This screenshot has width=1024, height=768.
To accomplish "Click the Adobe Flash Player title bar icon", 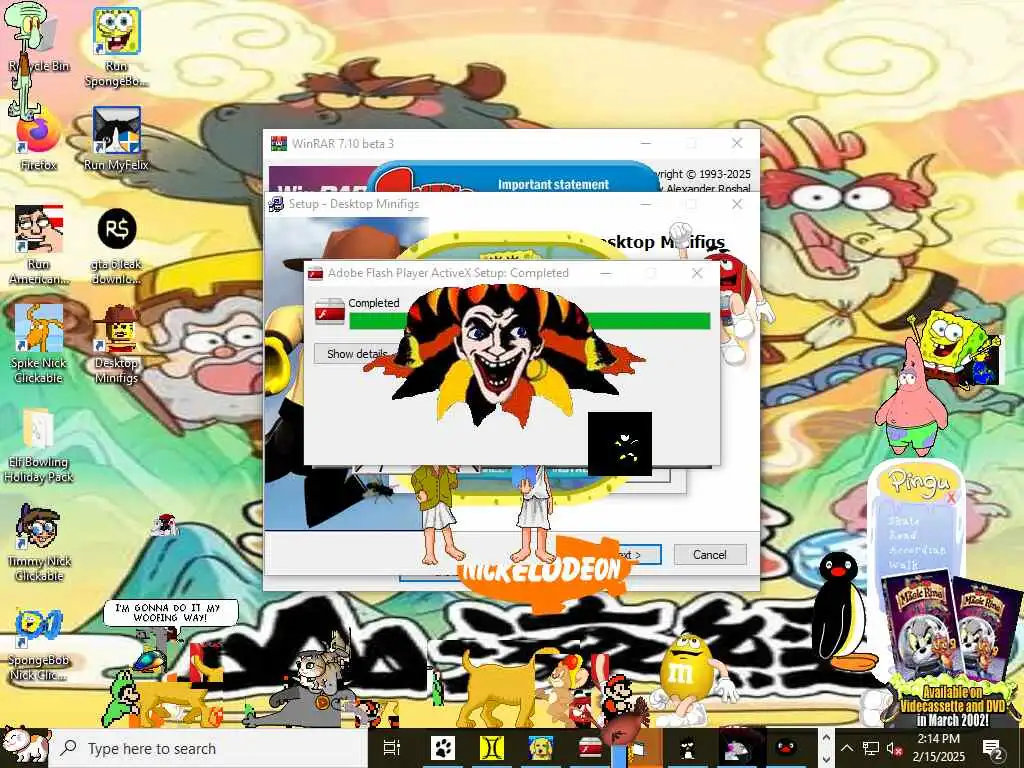I will 315,273.
